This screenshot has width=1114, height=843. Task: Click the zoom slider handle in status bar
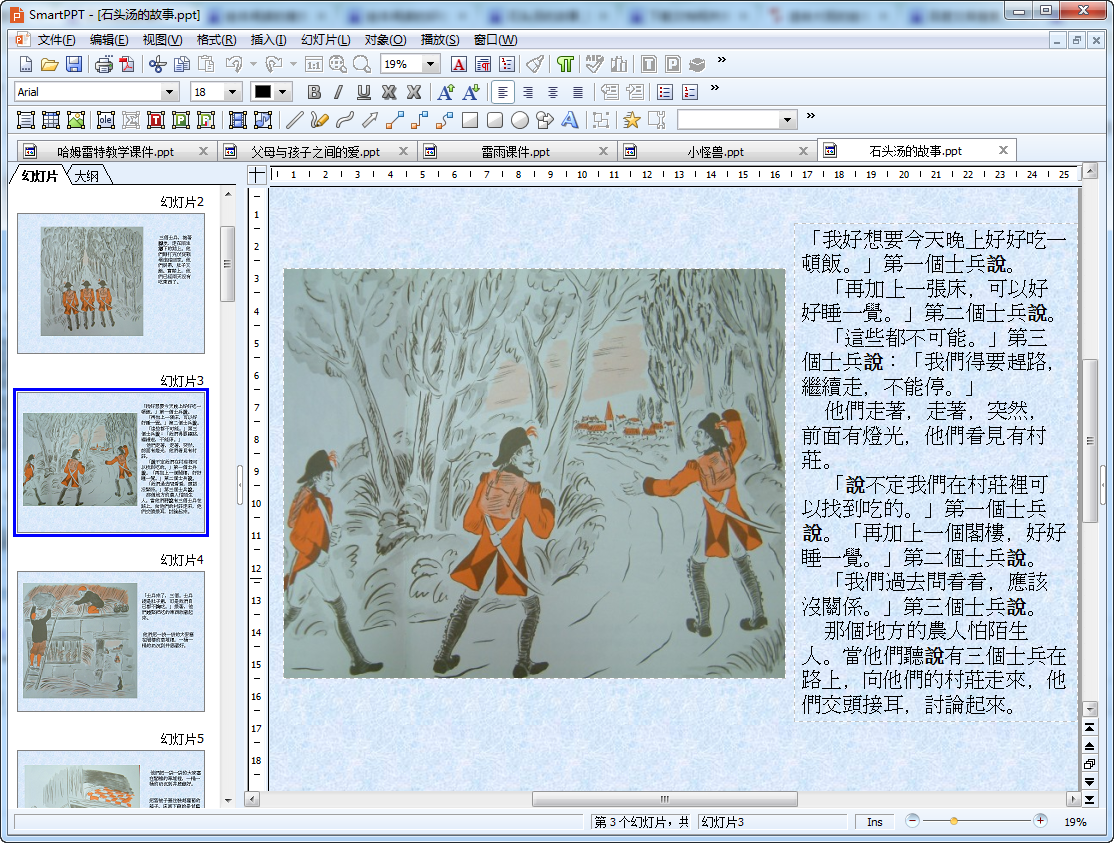pos(953,821)
